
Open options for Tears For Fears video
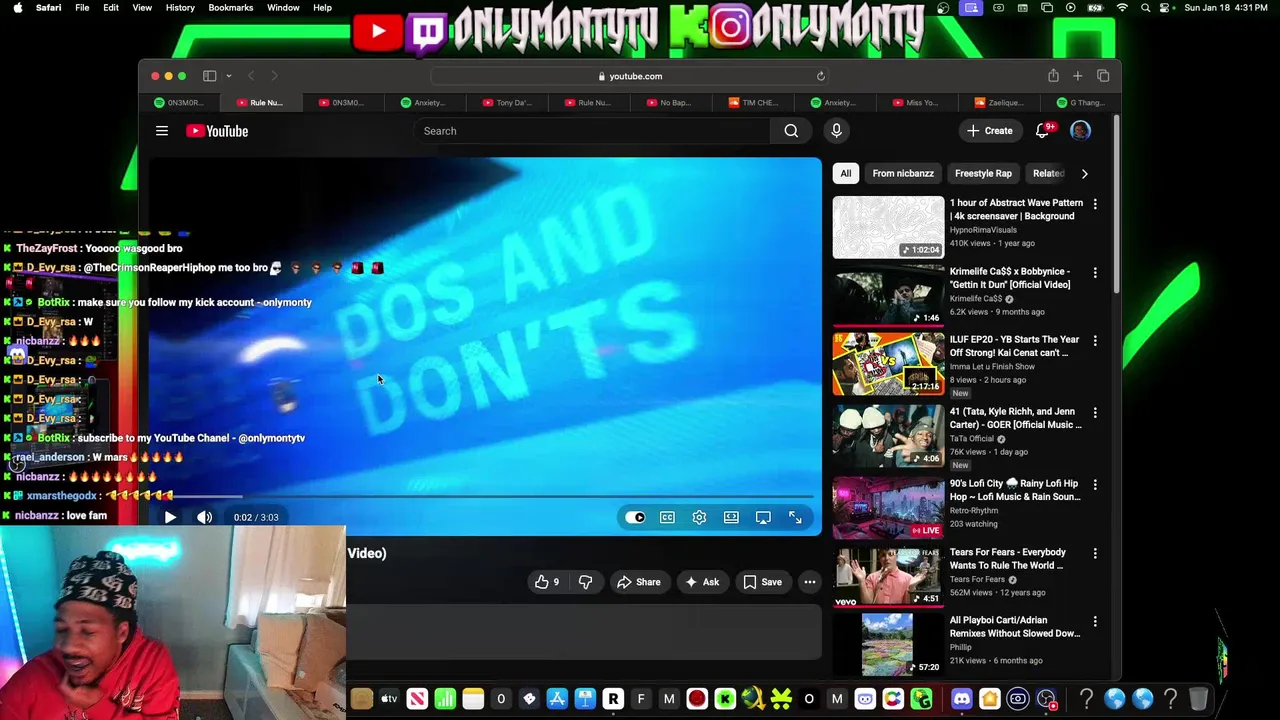(1095, 553)
